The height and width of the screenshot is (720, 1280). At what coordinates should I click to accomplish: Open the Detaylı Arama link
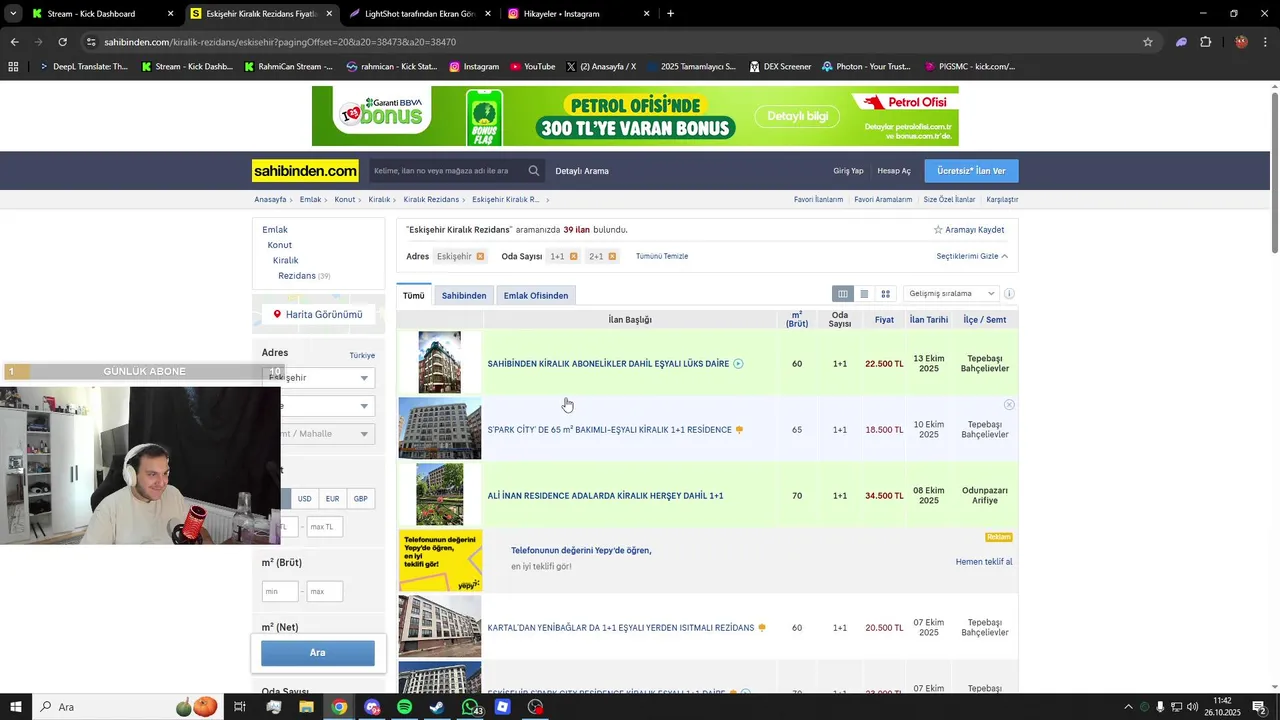582,171
